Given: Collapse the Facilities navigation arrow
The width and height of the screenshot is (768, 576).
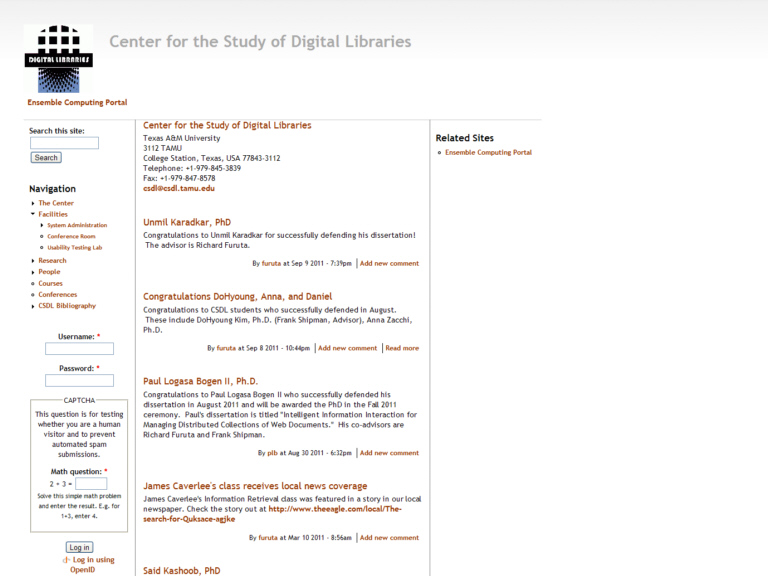Looking at the screenshot, I should click(x=33, y=214).
